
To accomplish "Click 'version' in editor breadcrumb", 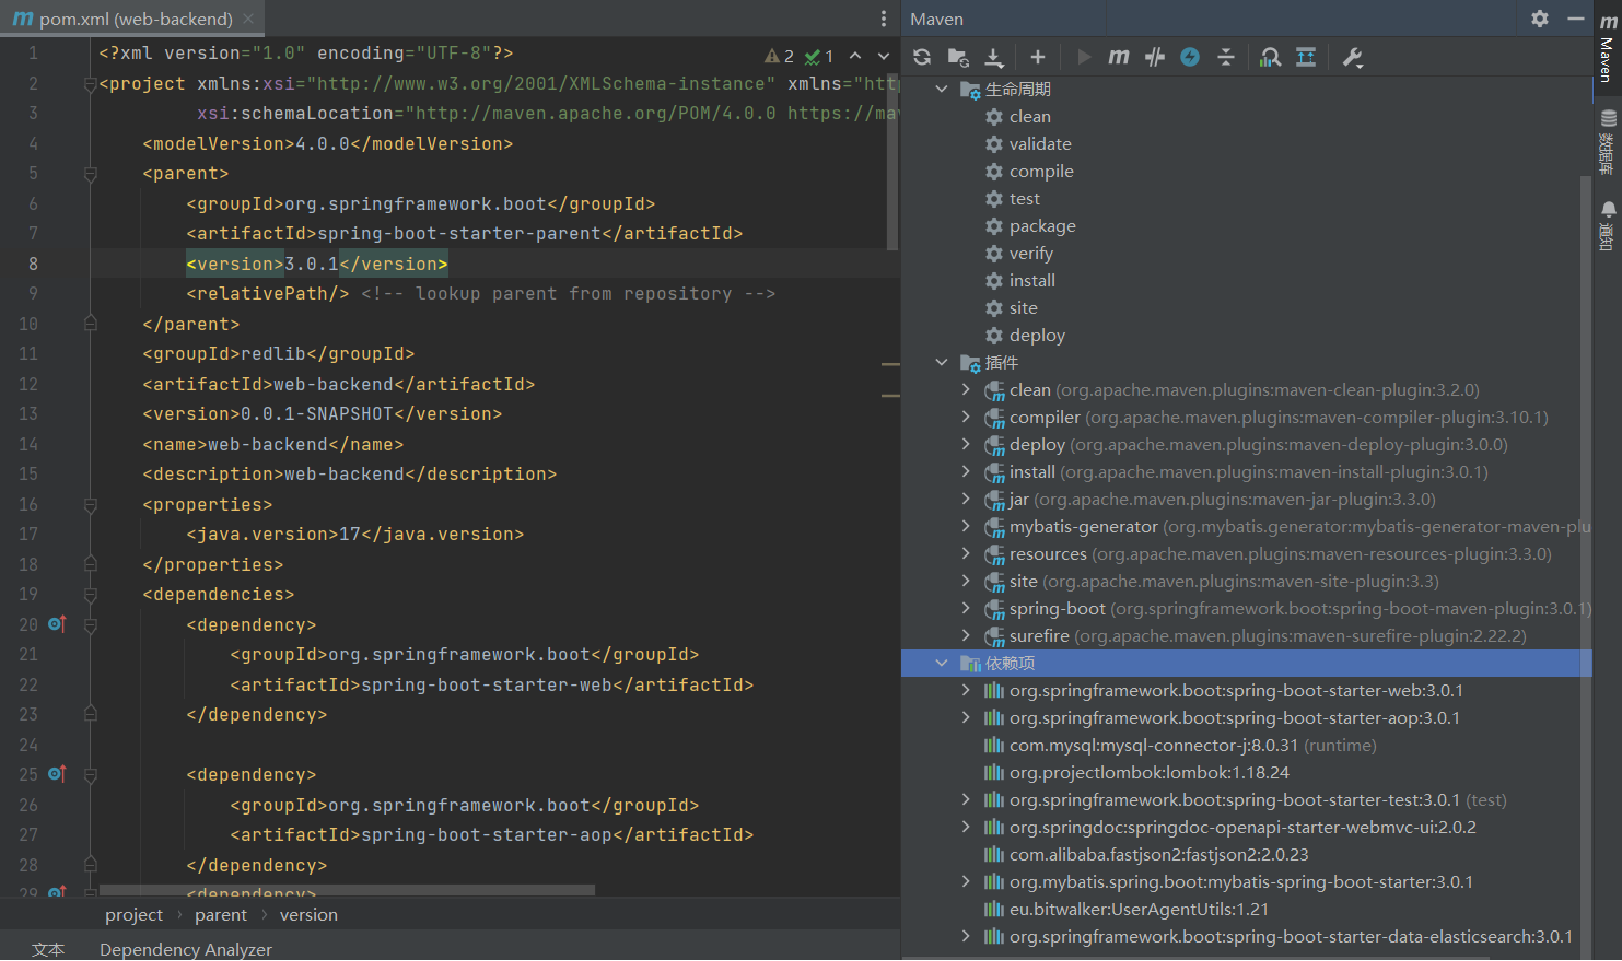I will point(309,915).
